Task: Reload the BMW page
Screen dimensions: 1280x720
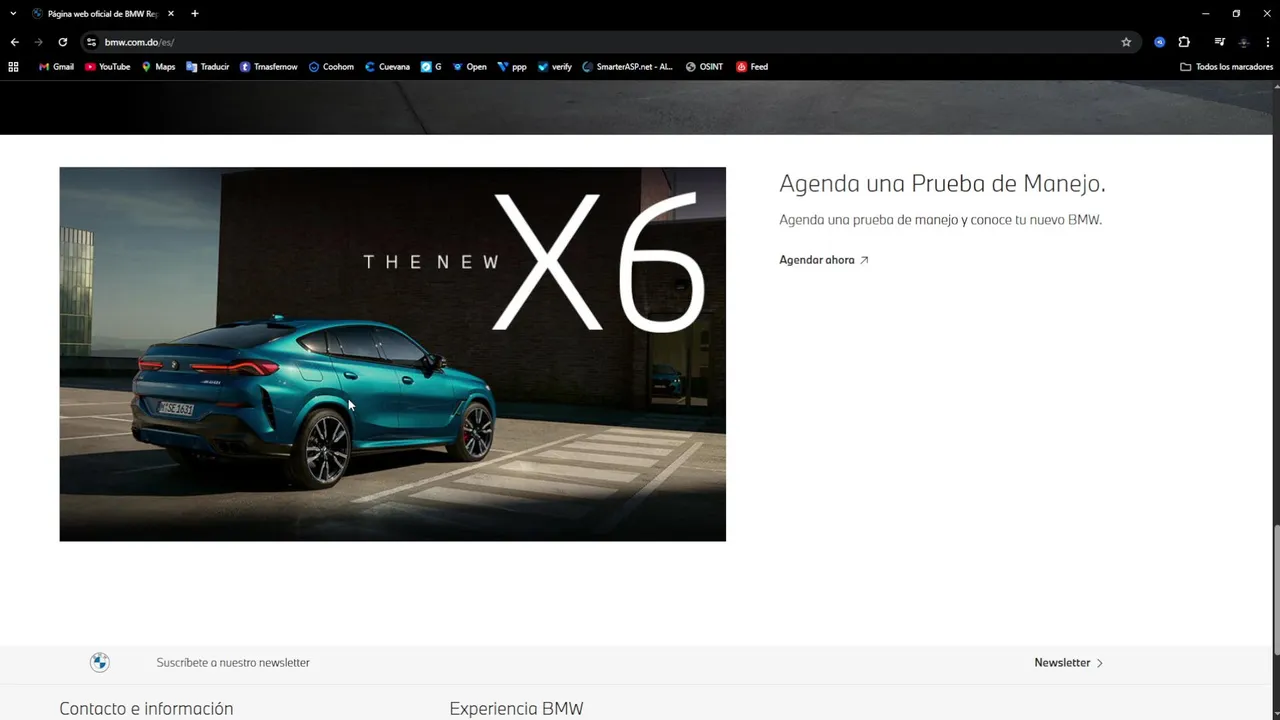Action: 62,42
